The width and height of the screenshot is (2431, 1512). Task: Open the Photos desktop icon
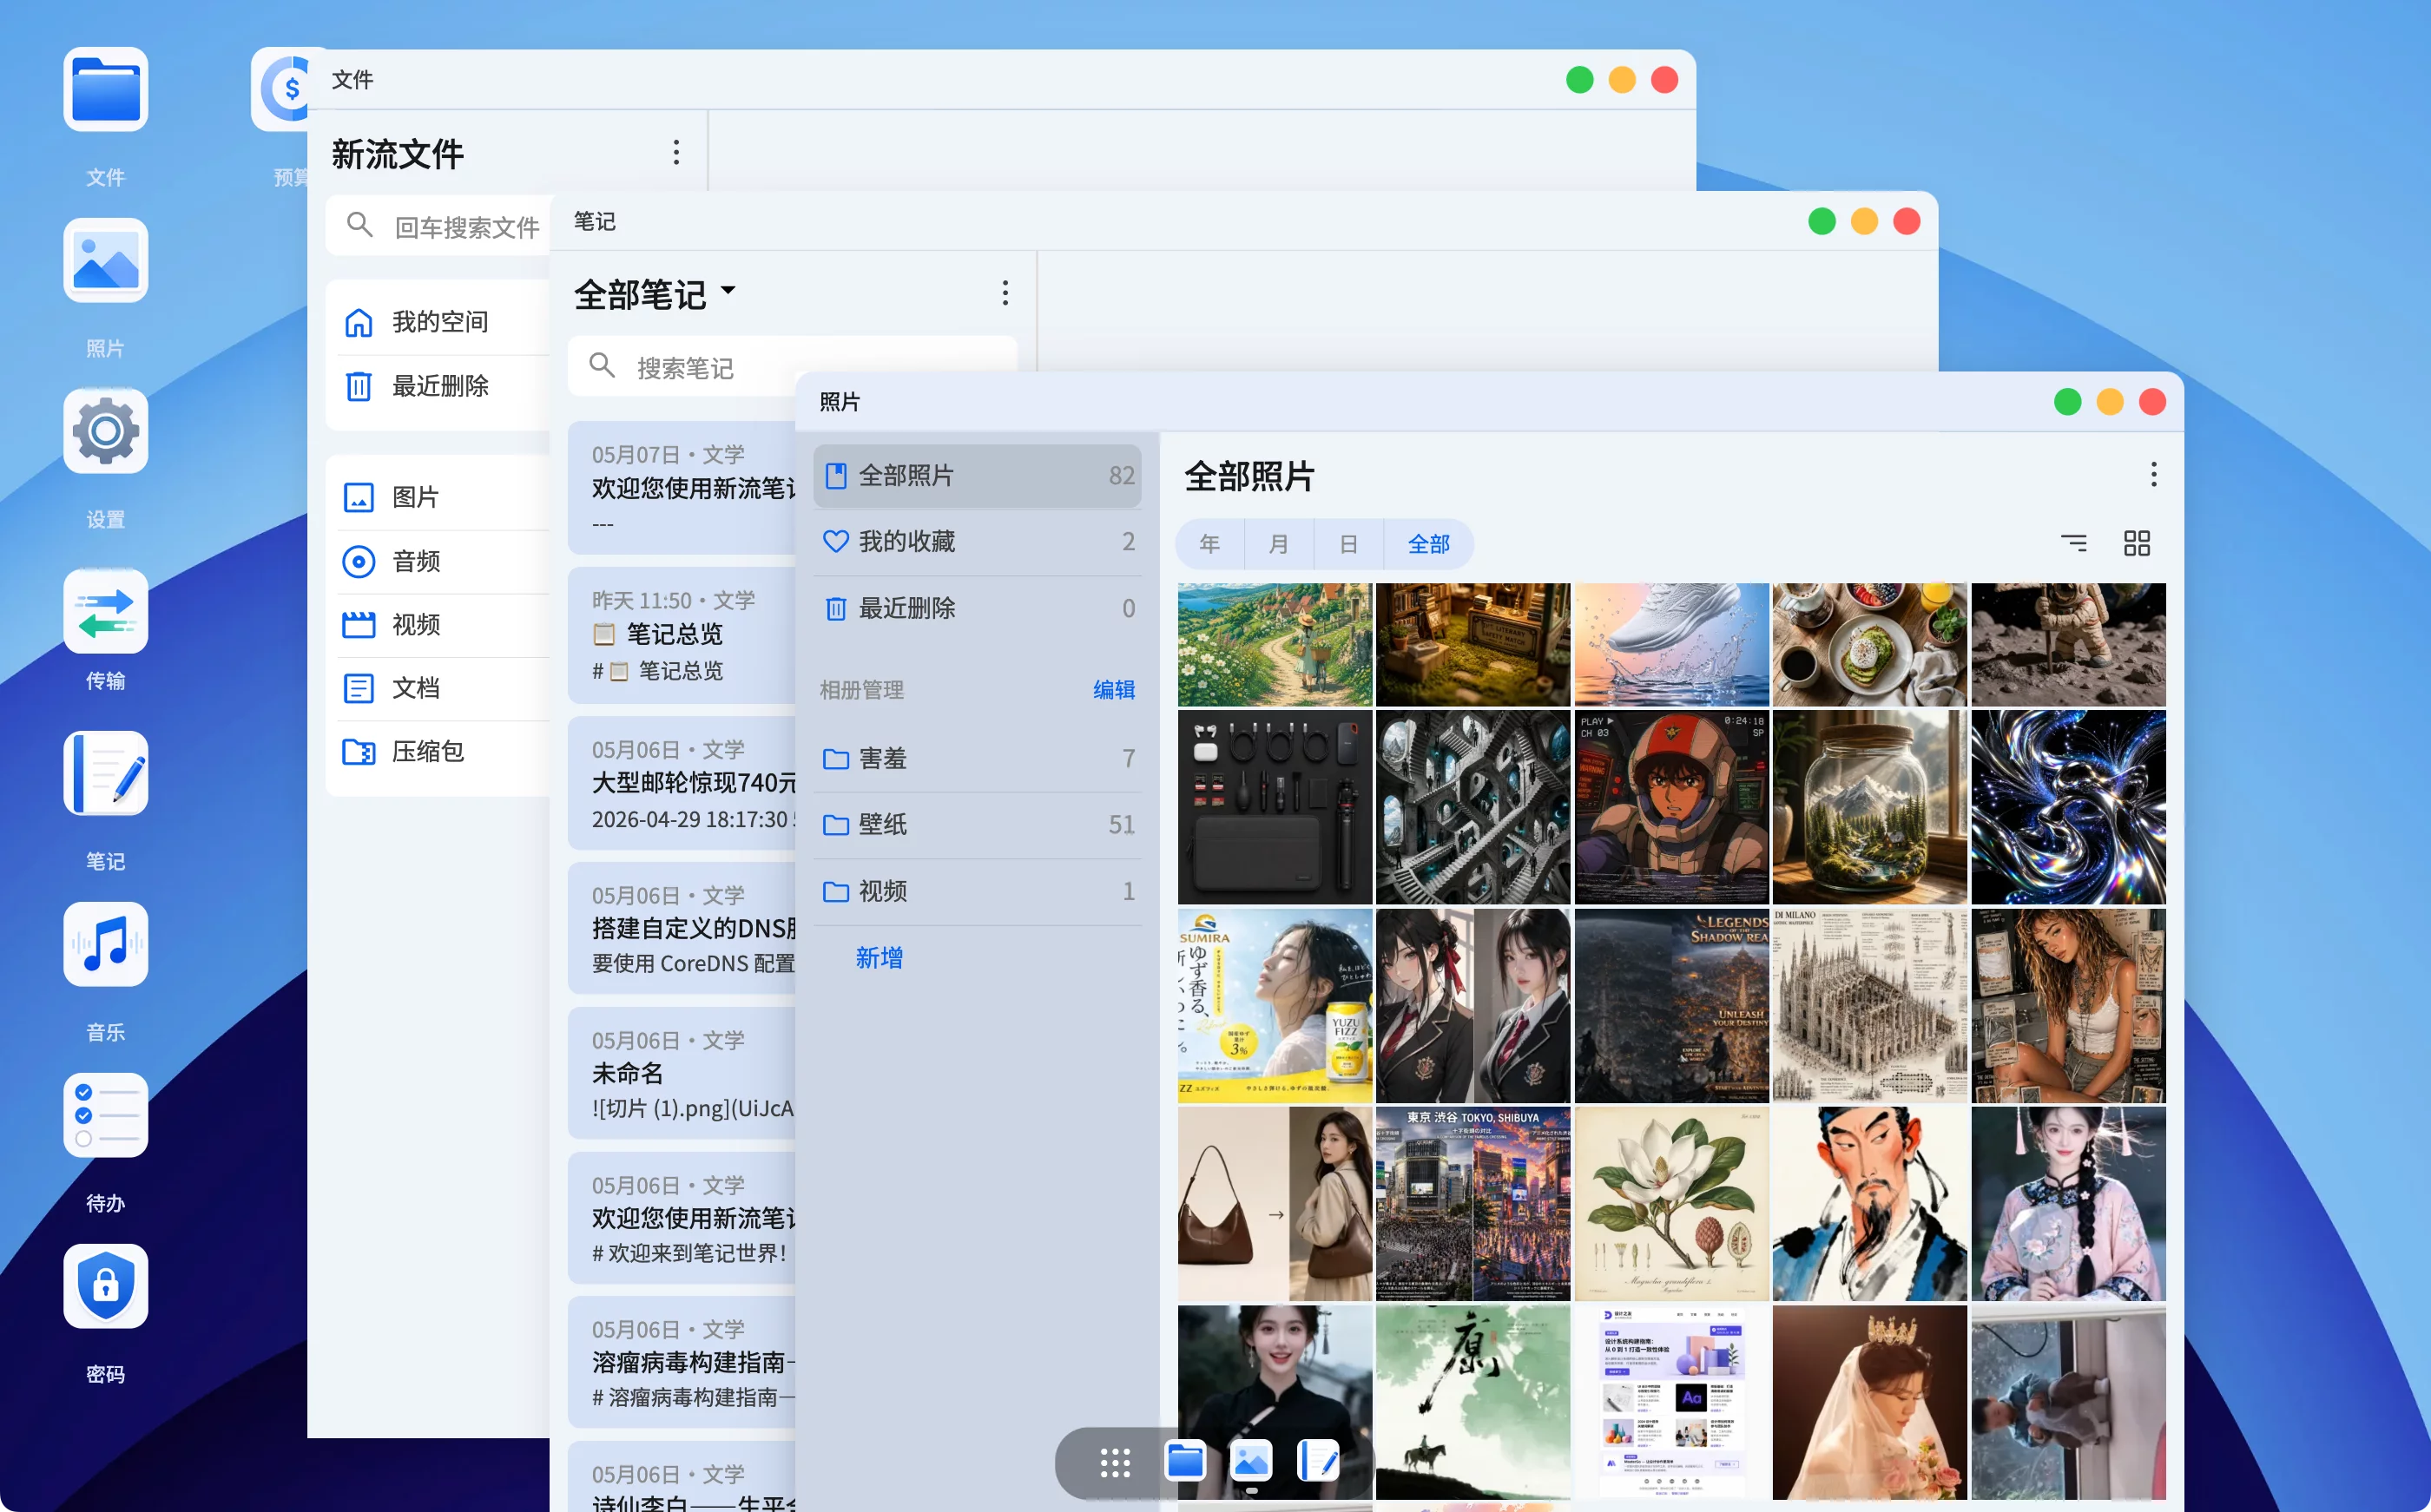tap(105, 261)
